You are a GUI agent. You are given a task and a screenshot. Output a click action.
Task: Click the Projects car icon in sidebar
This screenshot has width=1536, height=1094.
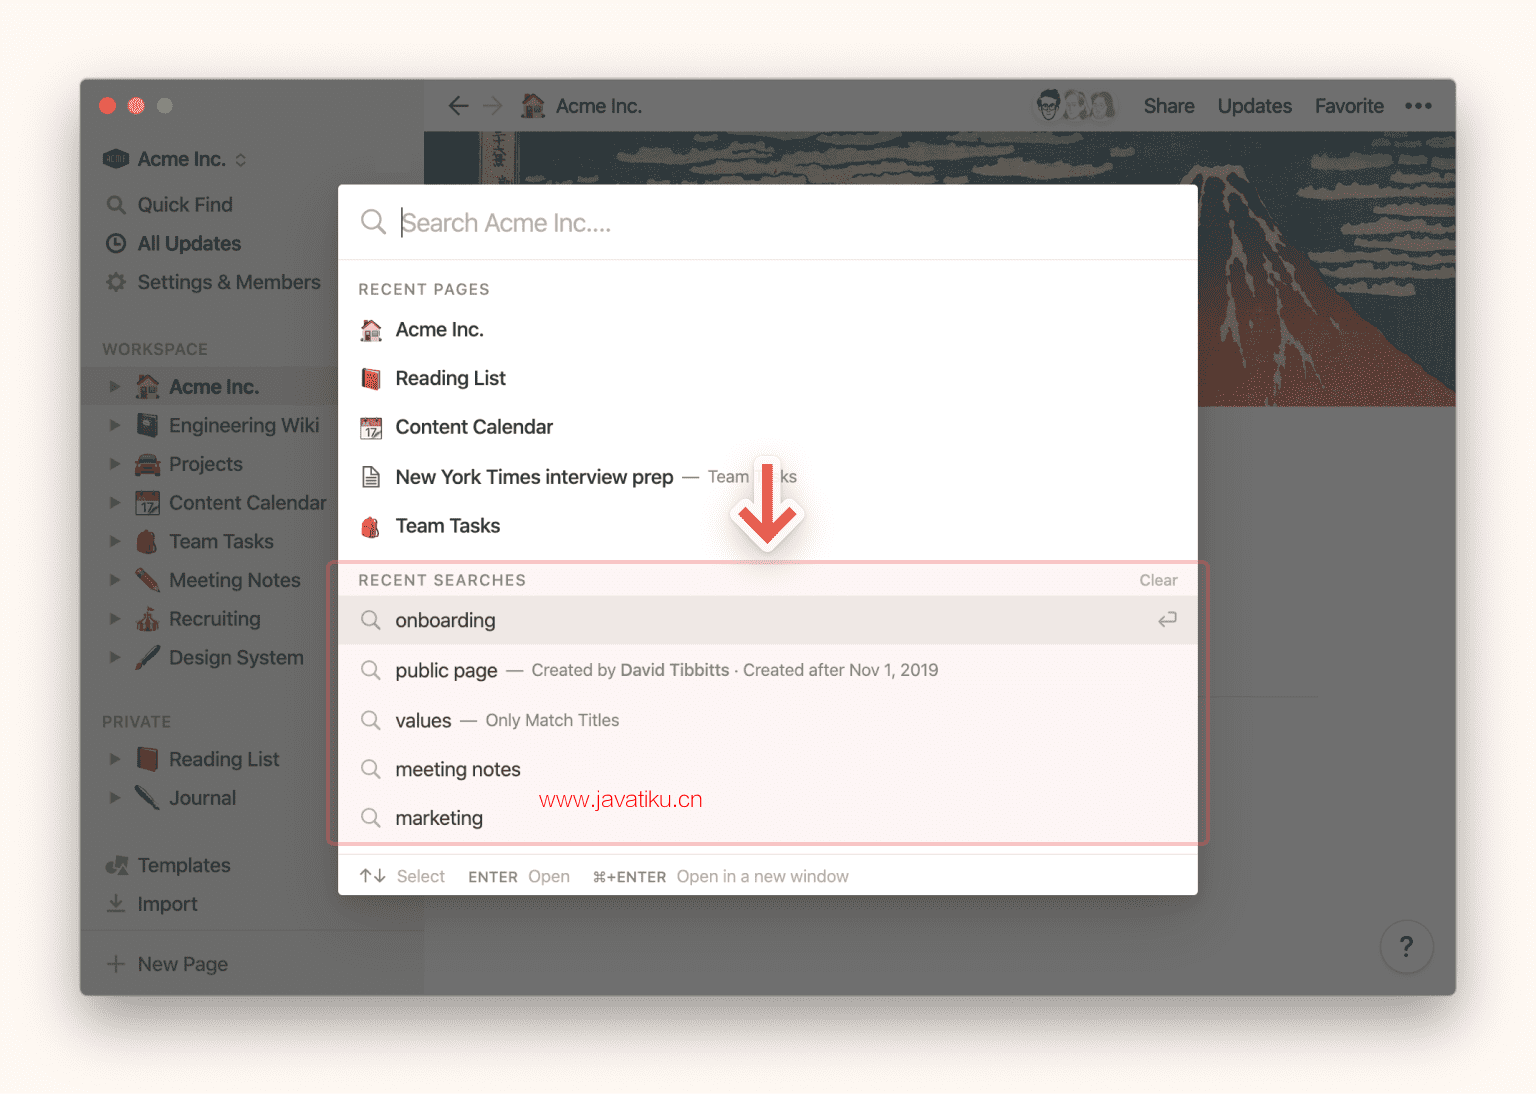click(x=148, y=464)
